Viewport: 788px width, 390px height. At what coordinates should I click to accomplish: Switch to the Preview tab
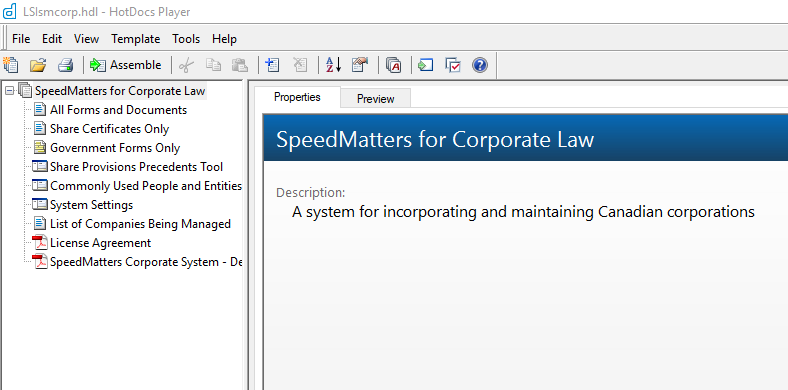[375, 99]
